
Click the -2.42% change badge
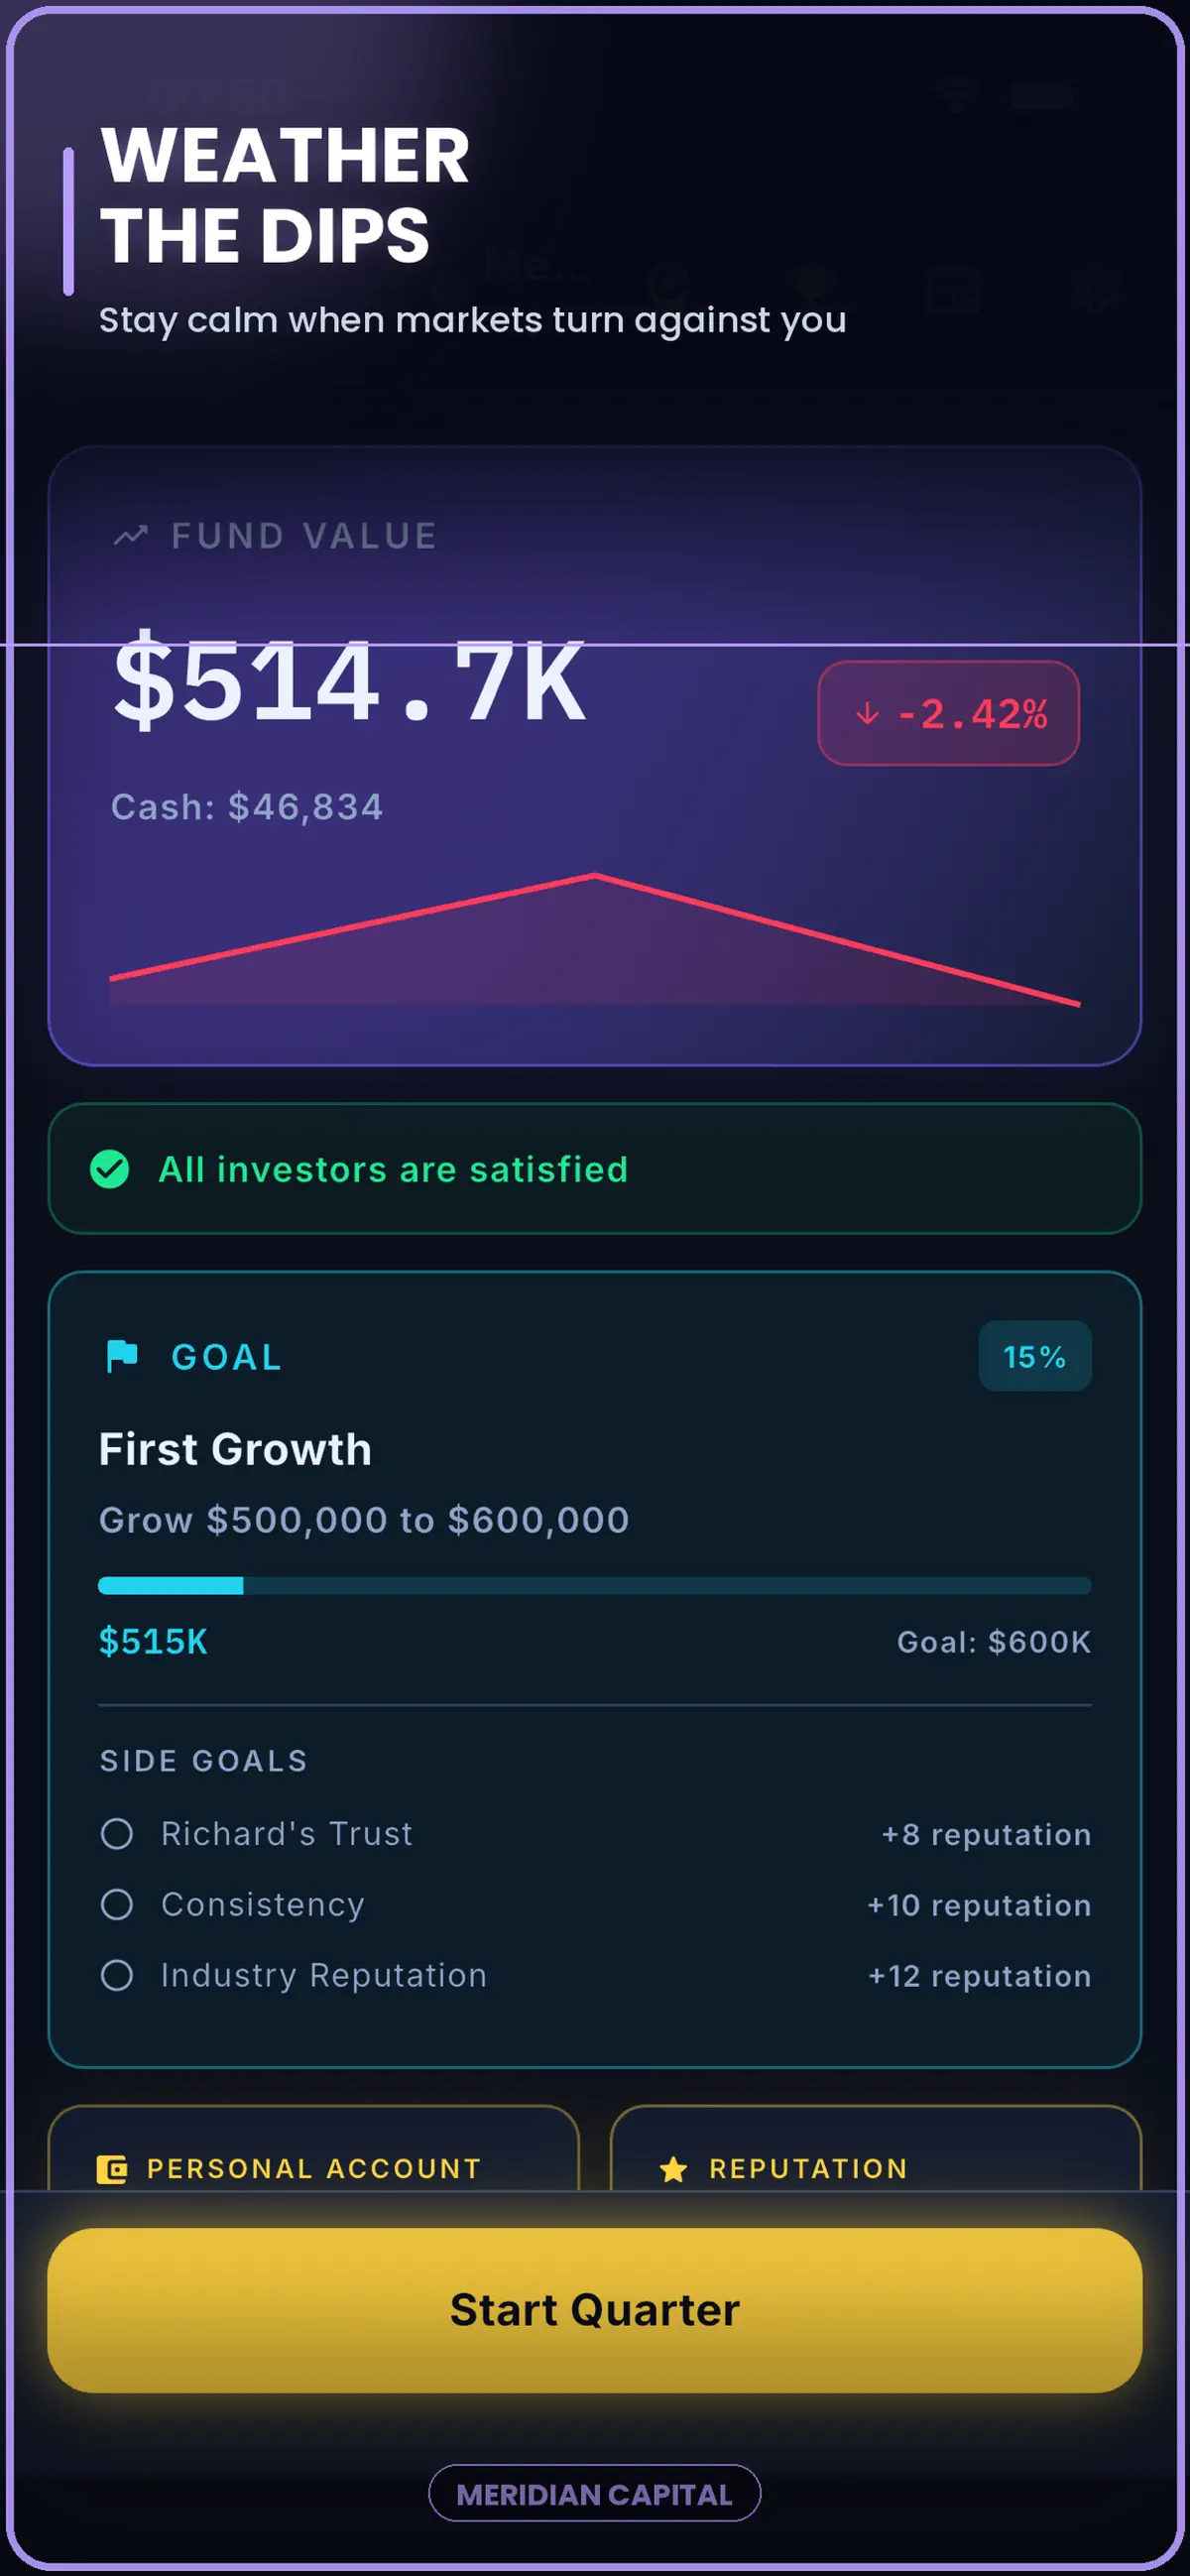click(948, 713)
